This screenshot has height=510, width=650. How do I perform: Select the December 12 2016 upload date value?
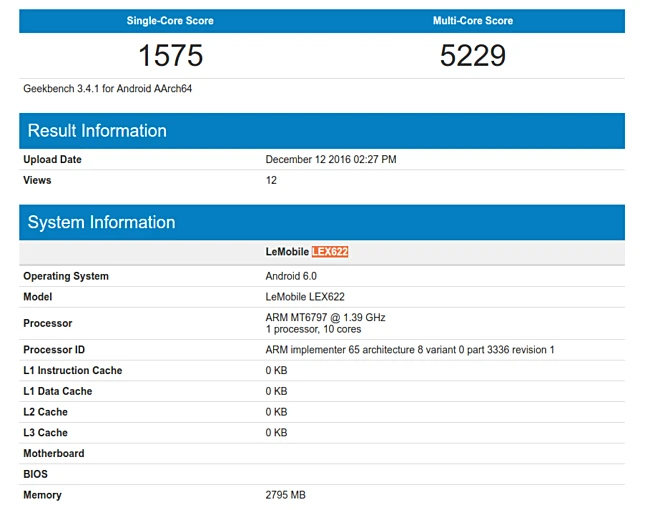click(331, 160)
